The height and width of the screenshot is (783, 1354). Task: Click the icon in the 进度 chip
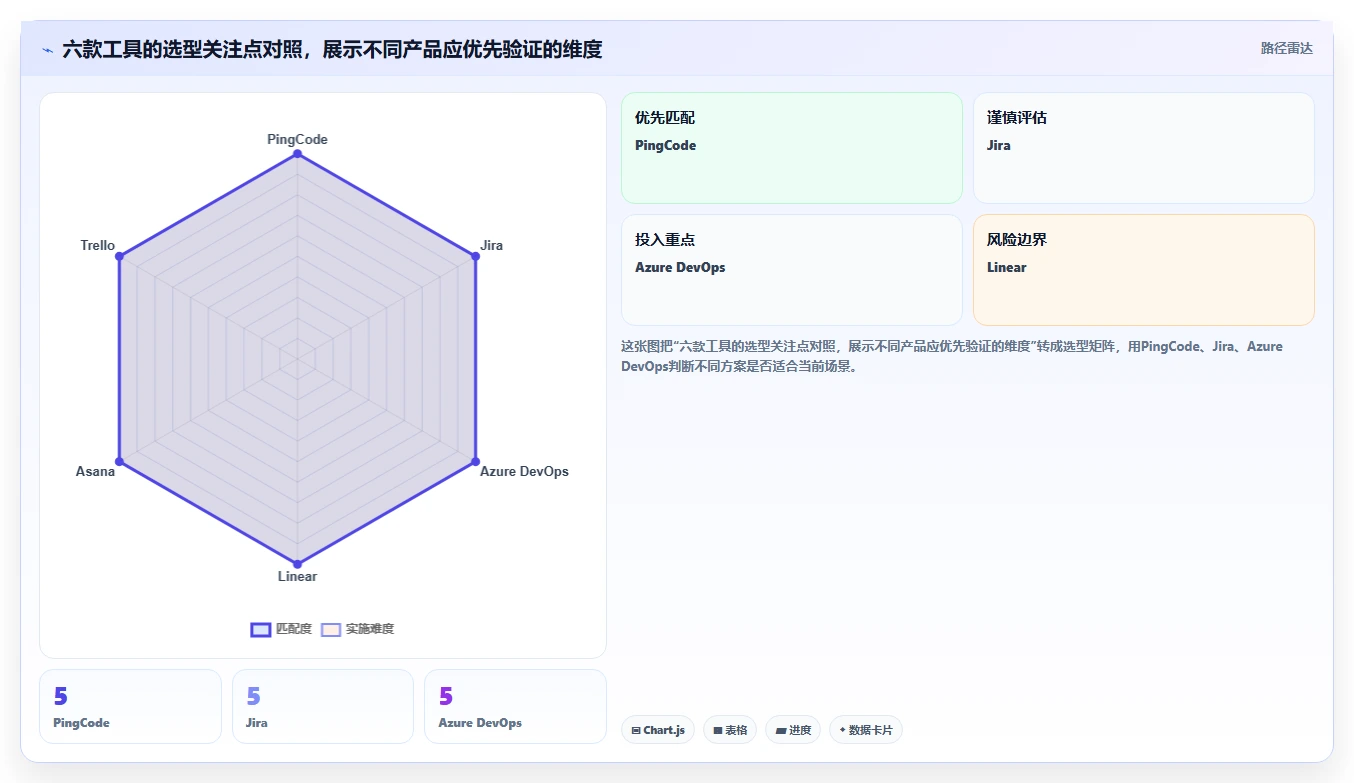point(780,731)
